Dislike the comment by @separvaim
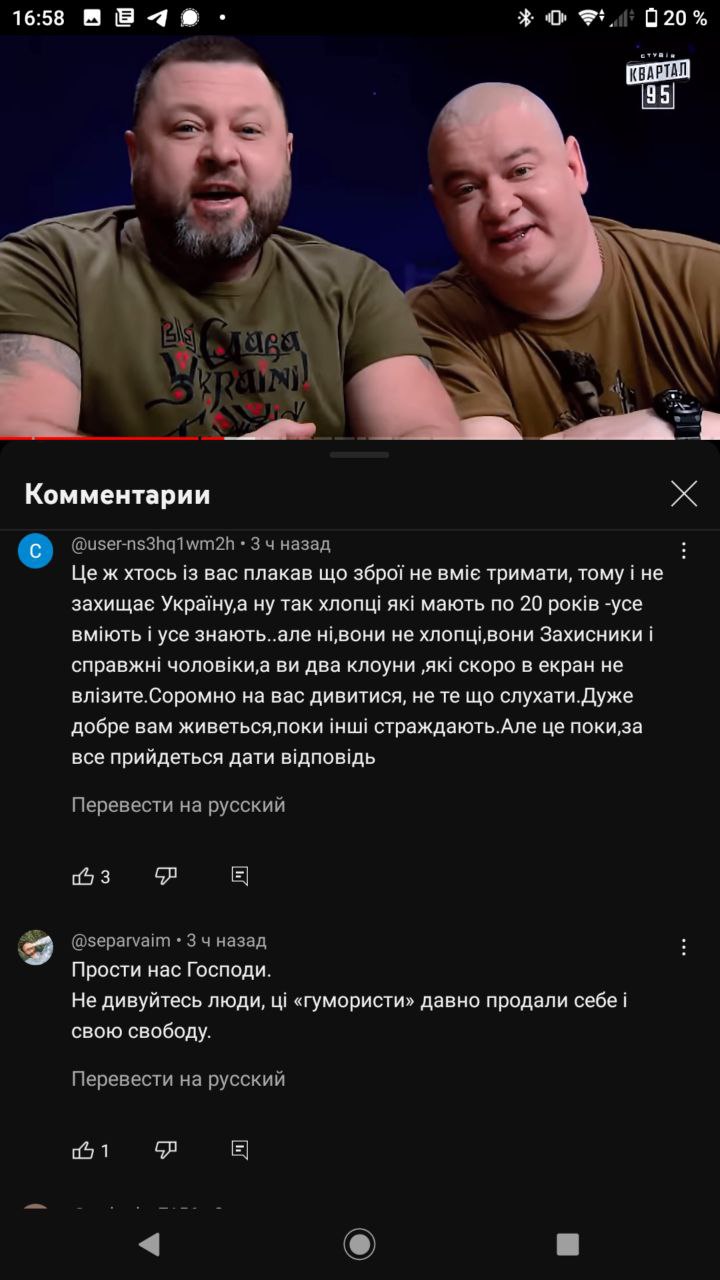Viewport: 720px width, 1280px height. [x=166, y=1151]
